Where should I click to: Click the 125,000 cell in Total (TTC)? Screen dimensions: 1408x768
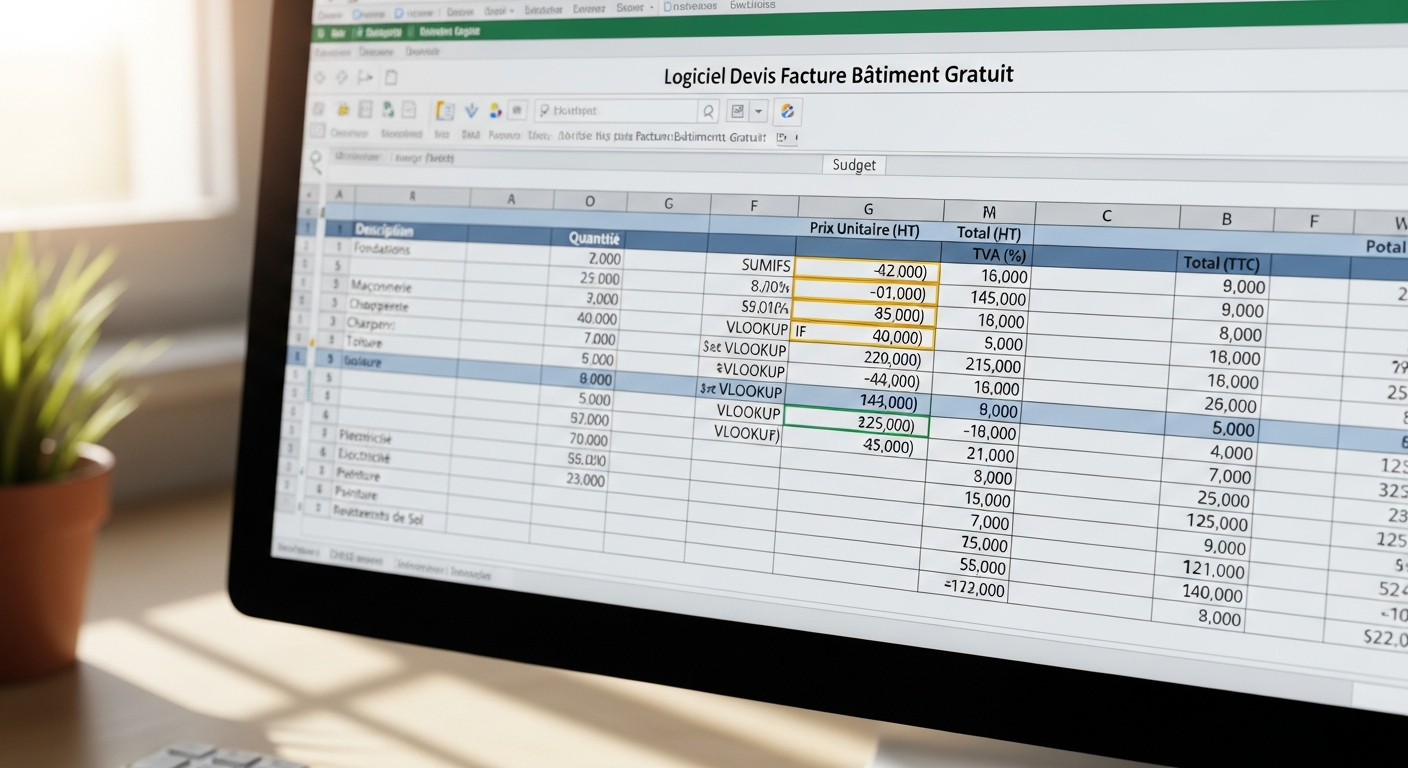[1217, 524]
